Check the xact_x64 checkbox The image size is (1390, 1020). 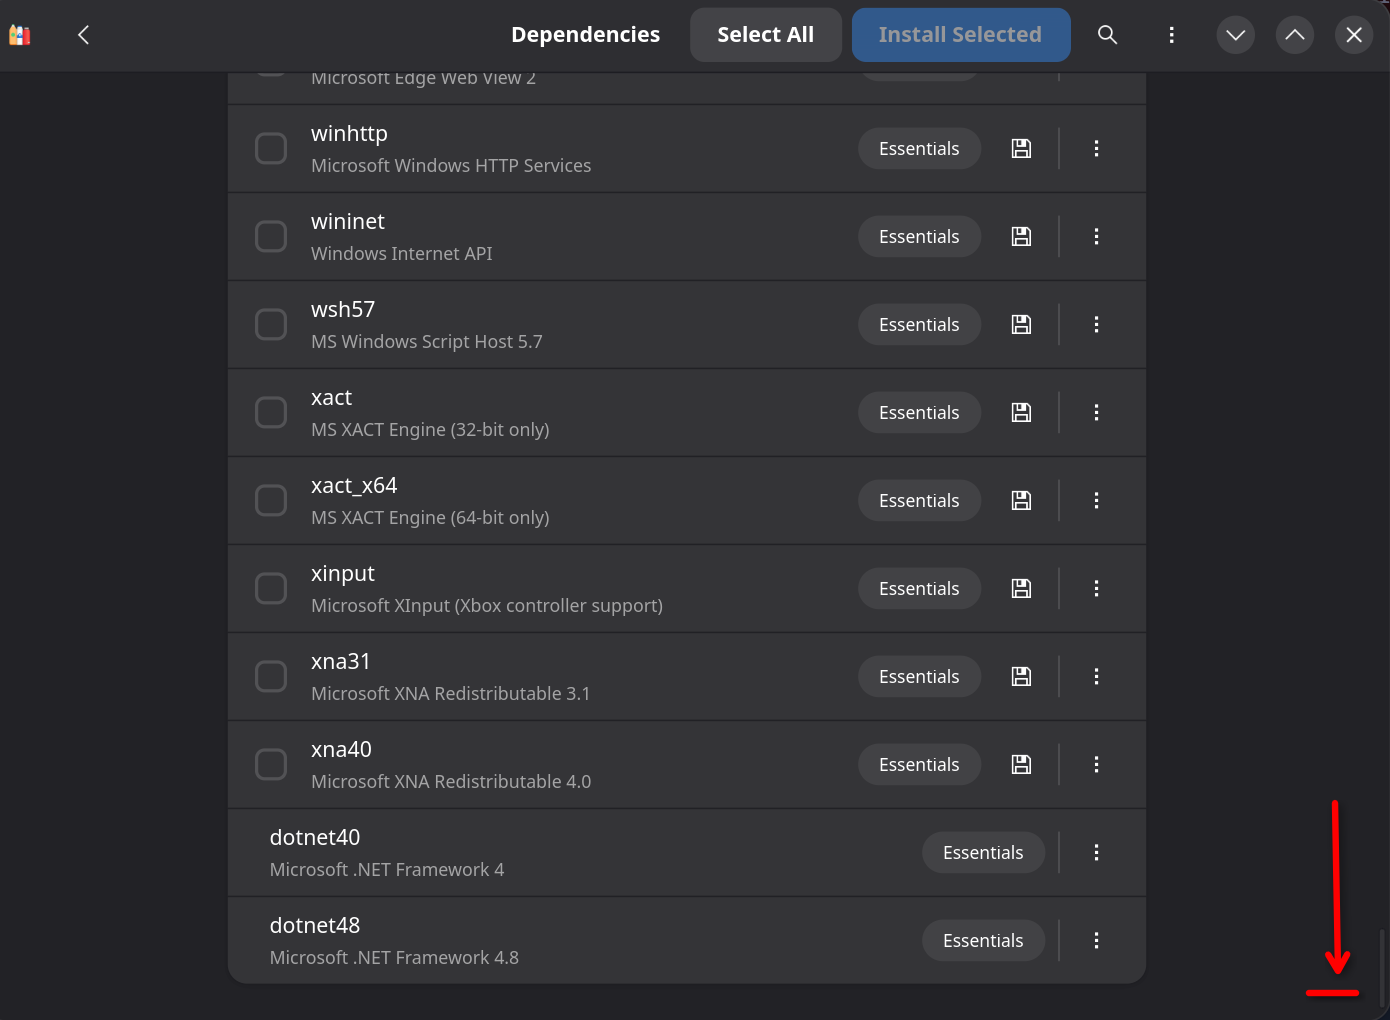(x=271, y=501)
